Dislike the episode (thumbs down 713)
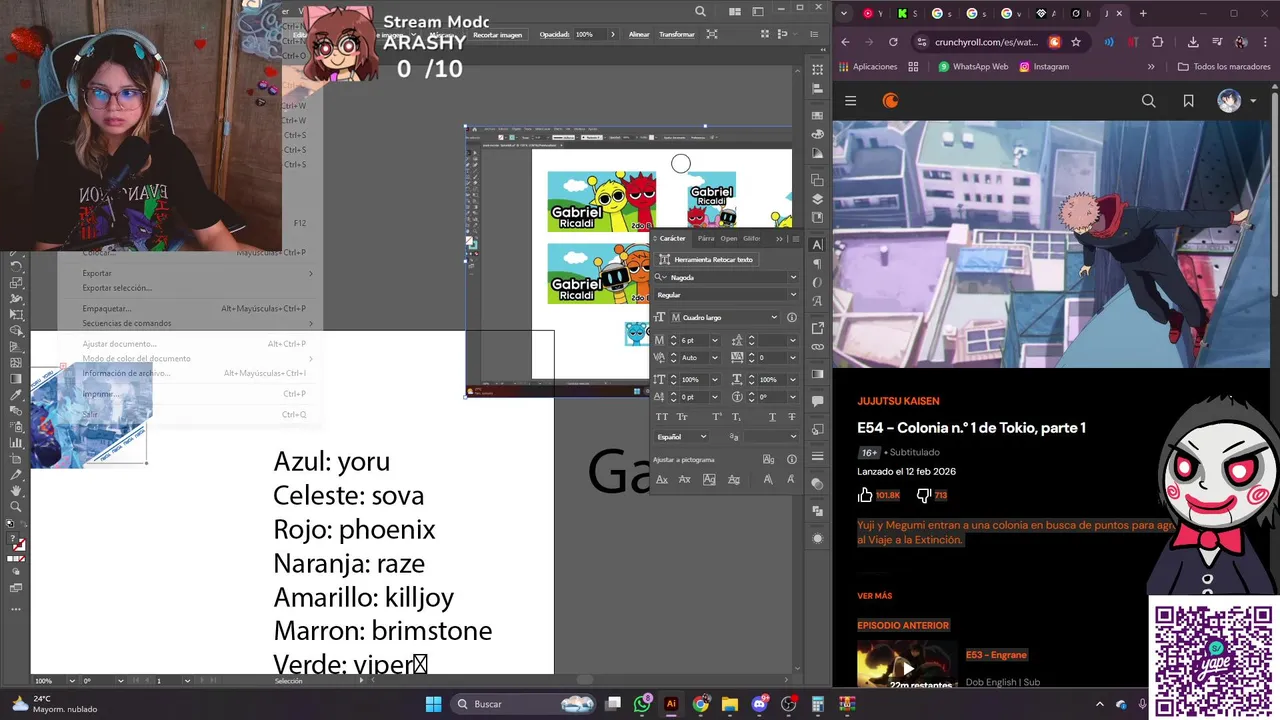The height and width of the screenshot is (720, 1280). pos(923,494)
